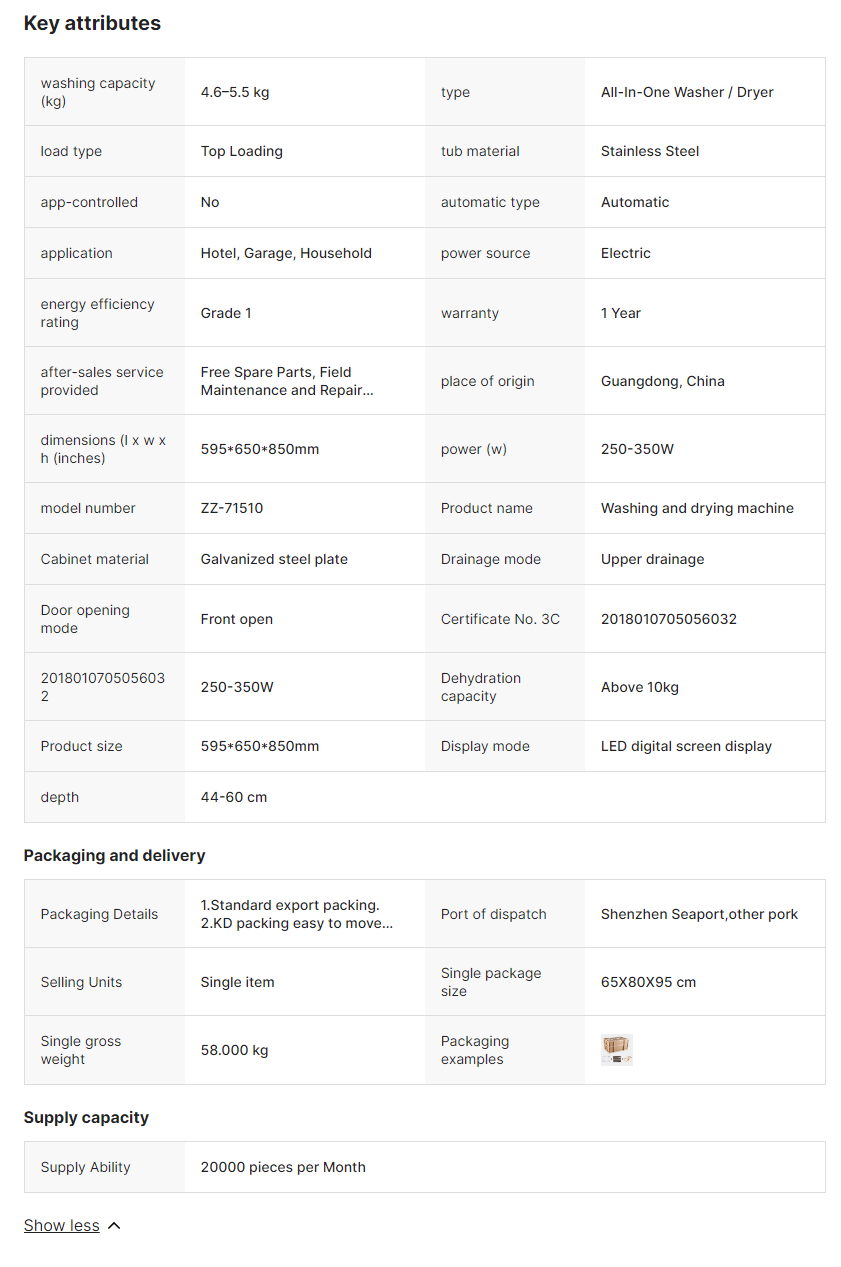Click "Galvanized steel plate" cabinet material

click(274, 559)
